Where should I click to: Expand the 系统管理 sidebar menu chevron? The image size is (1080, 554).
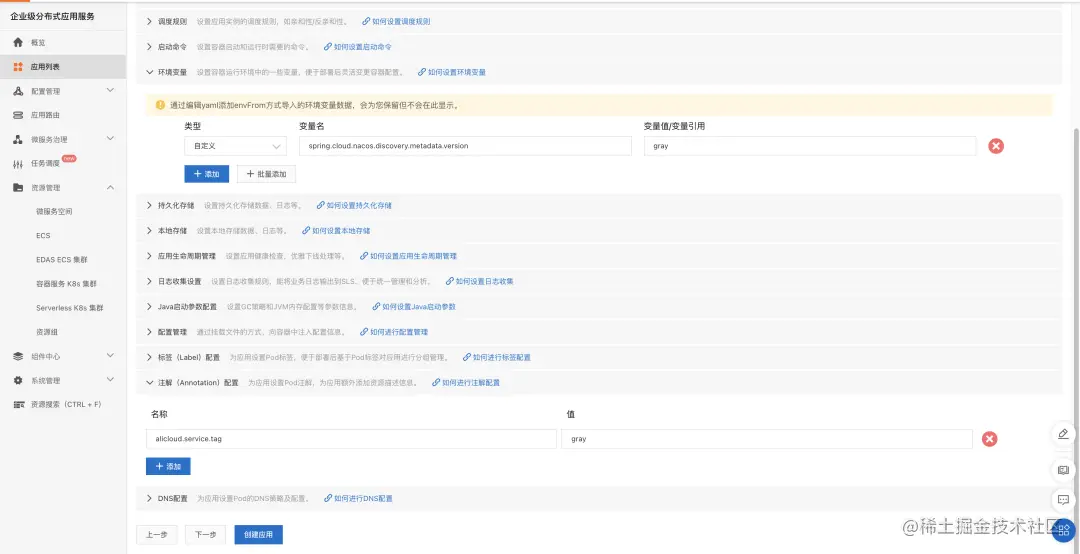110,380
